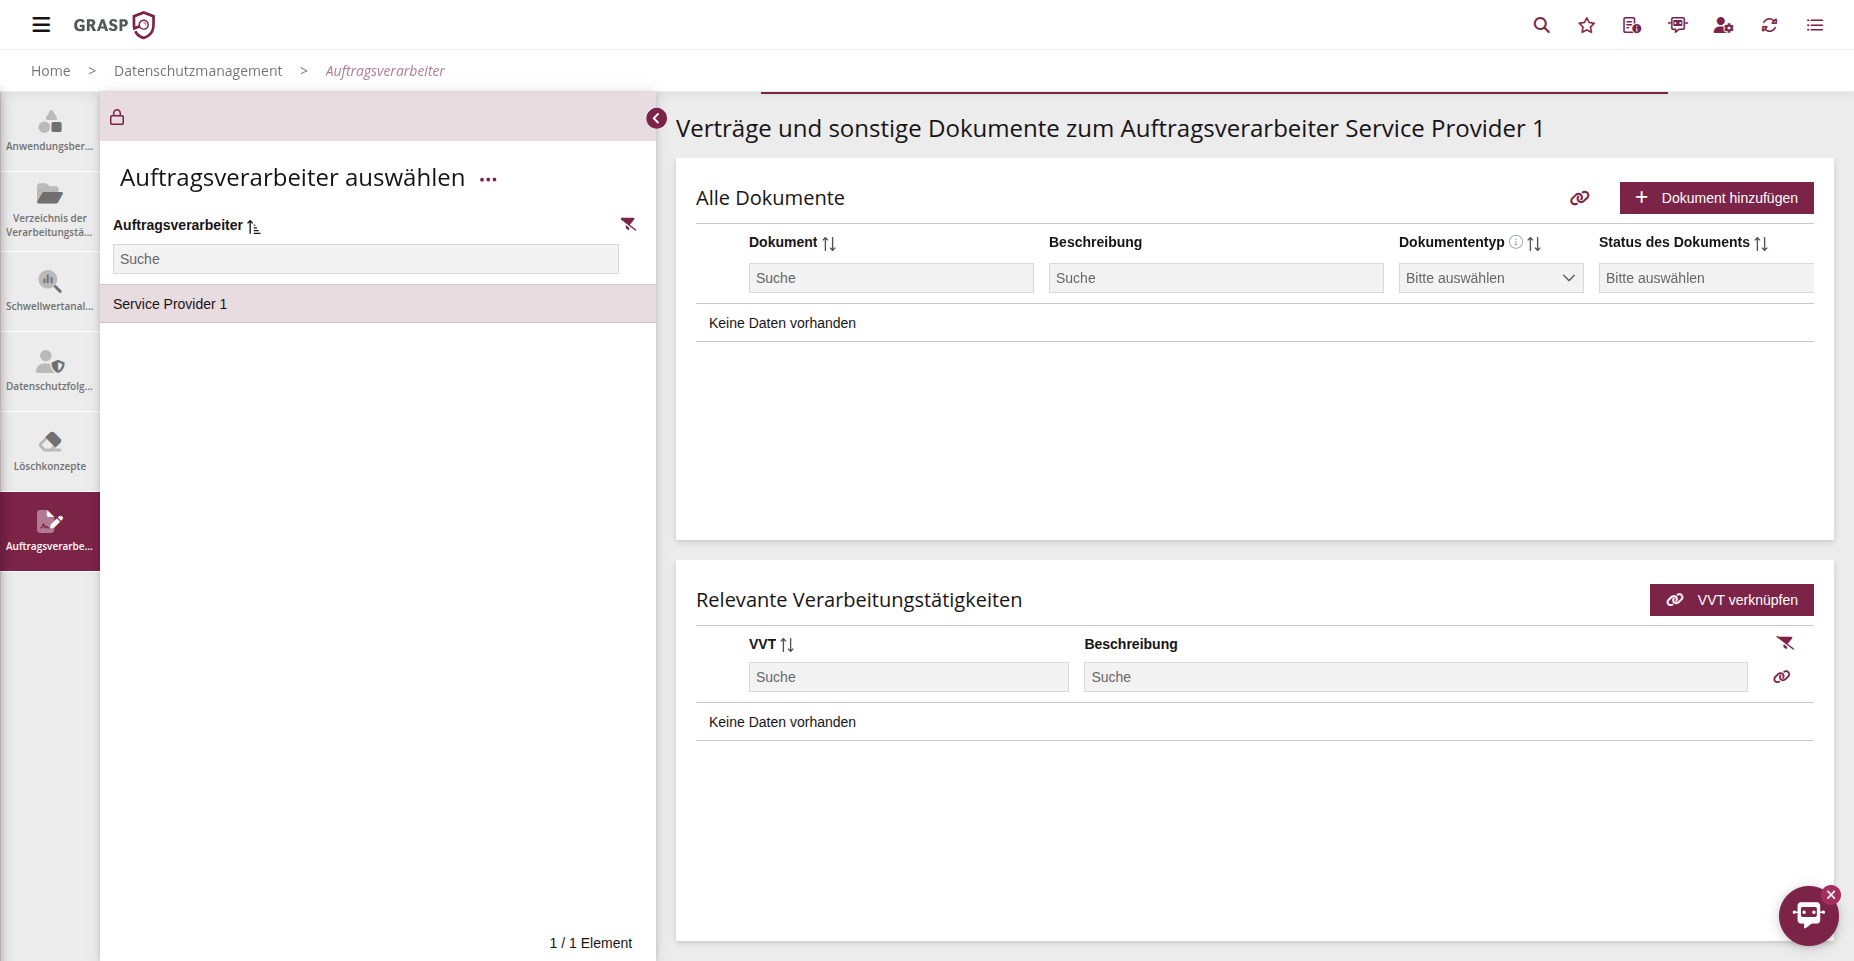
Task: Open three-dots menu beside Auftragsverarbeiter auswählen
Action: click(x=488, y=180)
